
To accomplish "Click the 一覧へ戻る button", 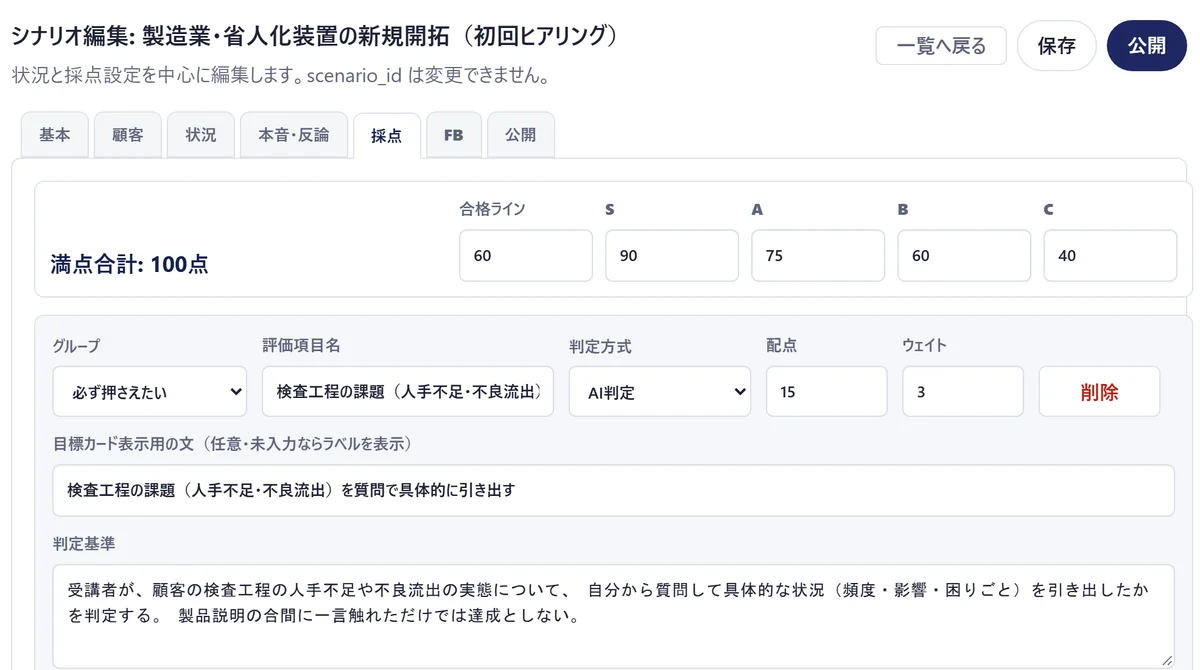I will [941, 46].
